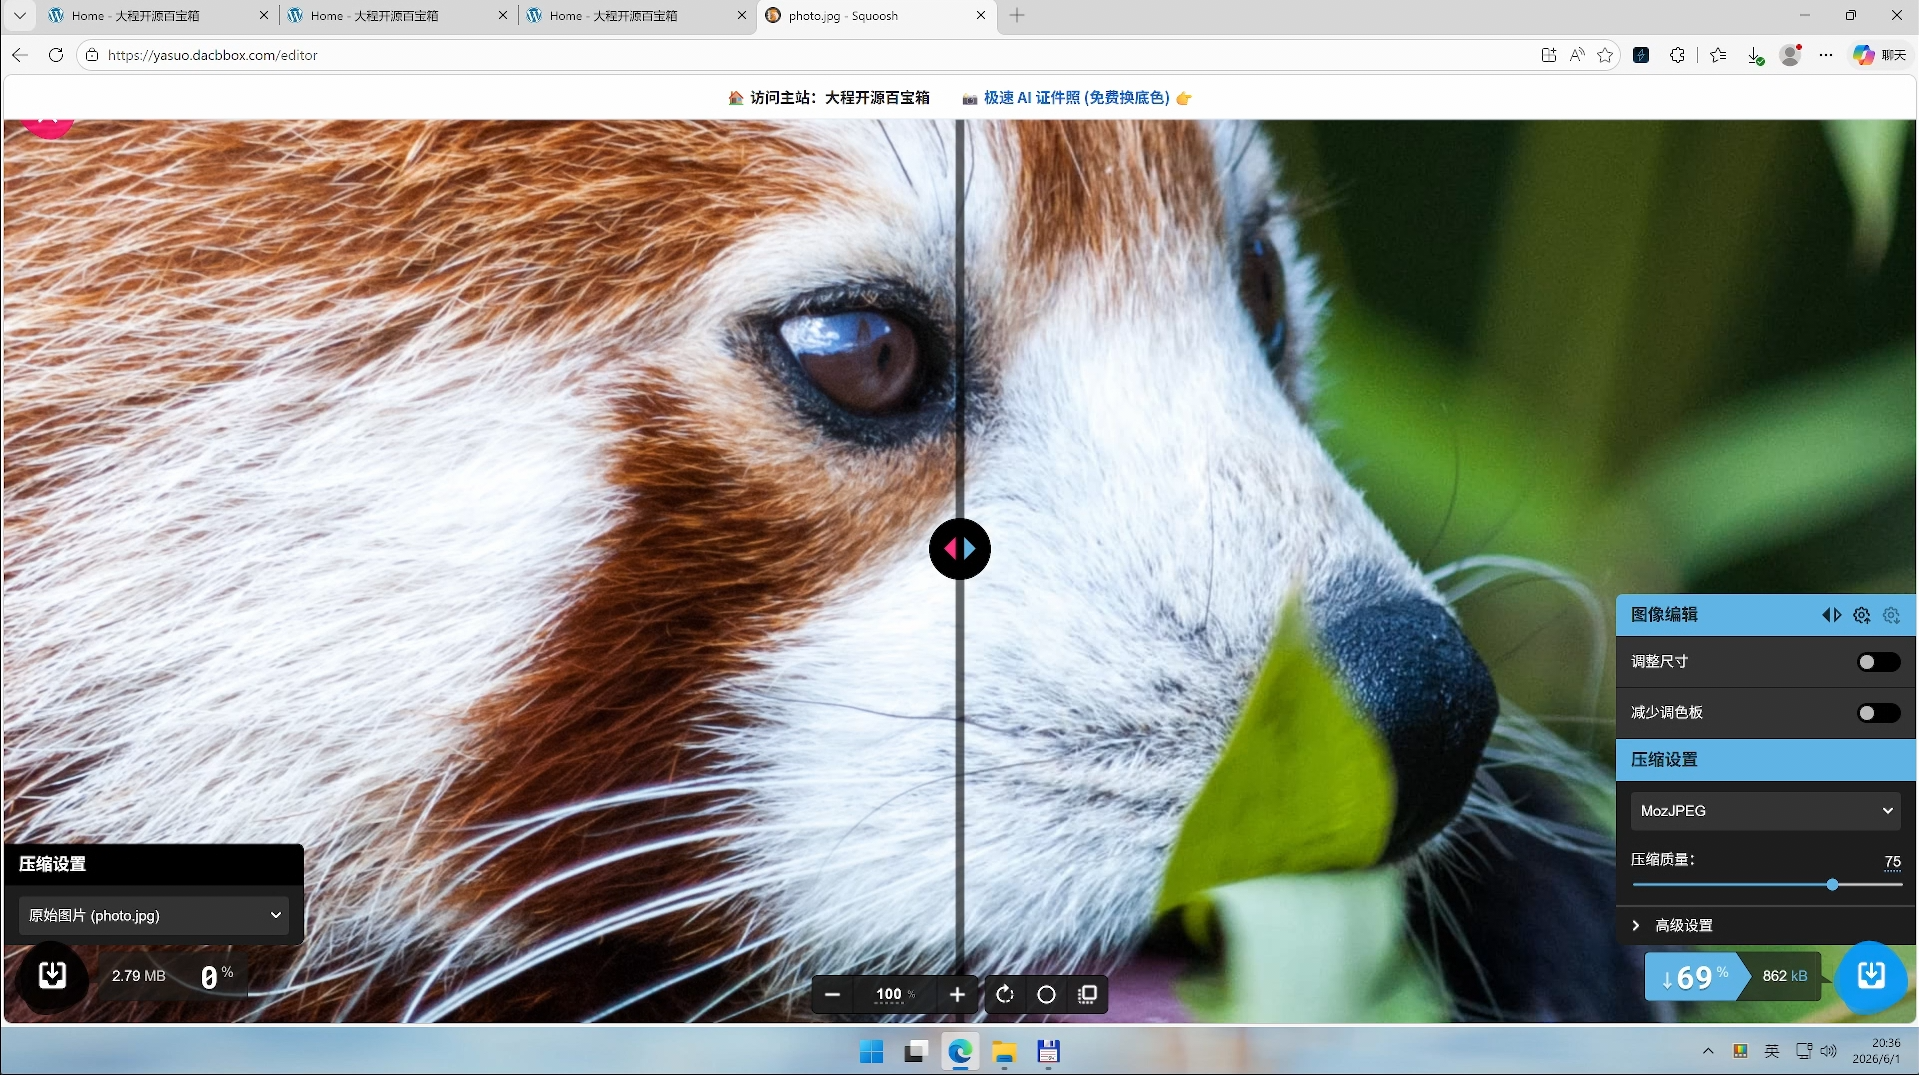Click the 862 kB compressed size text

point(1785,976)
